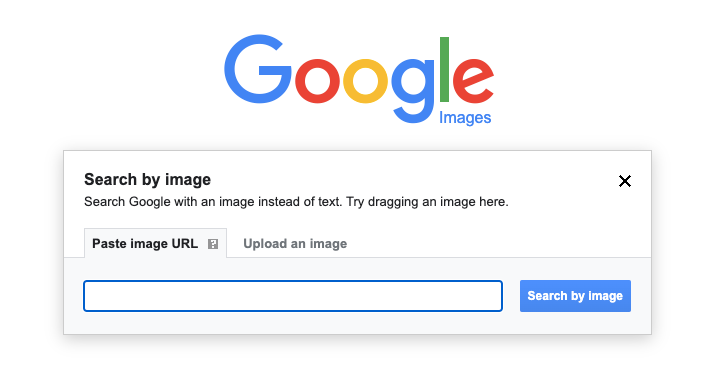The image size is (706, 370).
Task: Click the first red o in logo
Action: (317, 81)
